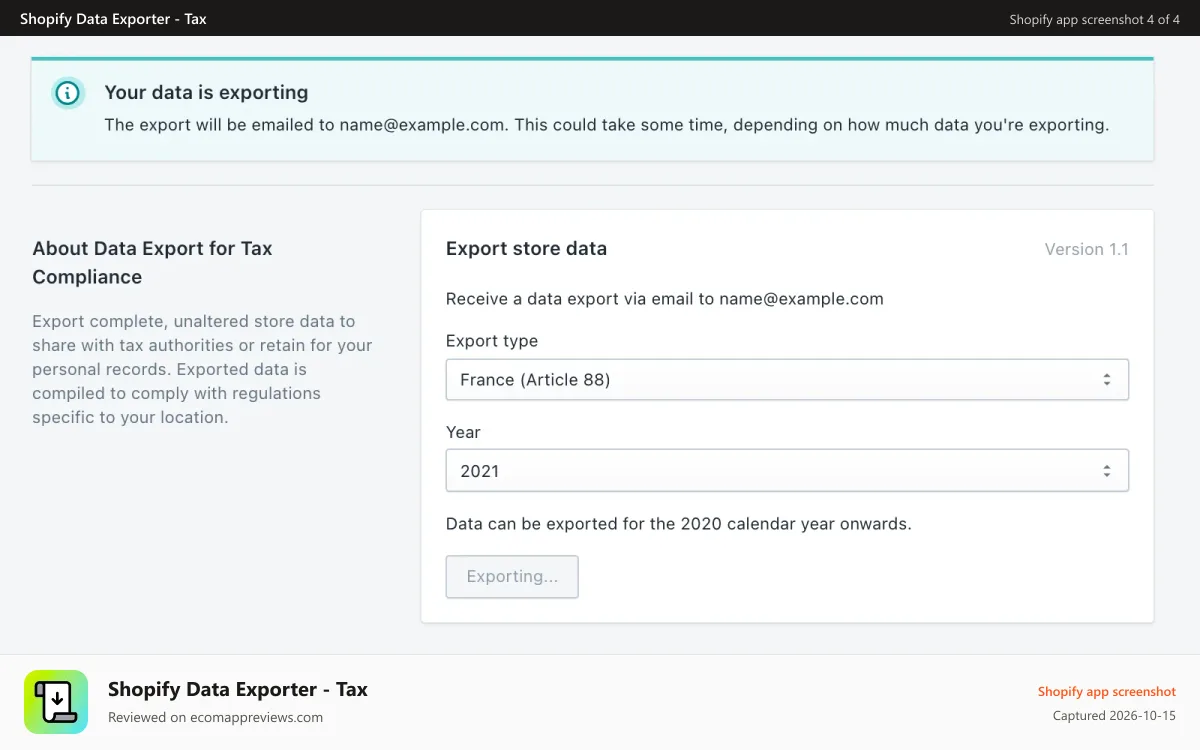Click the 'Export store data' heading
The width and height of the screenshot is (1200, 750).
click(x=526, y=249)
